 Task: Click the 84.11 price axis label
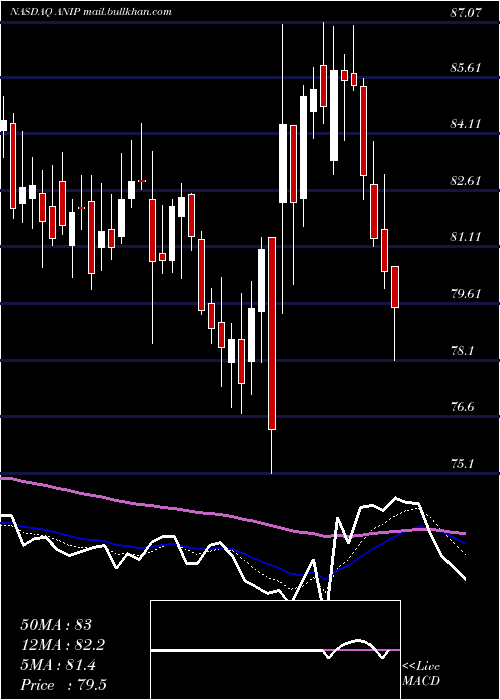coord(467,124)
